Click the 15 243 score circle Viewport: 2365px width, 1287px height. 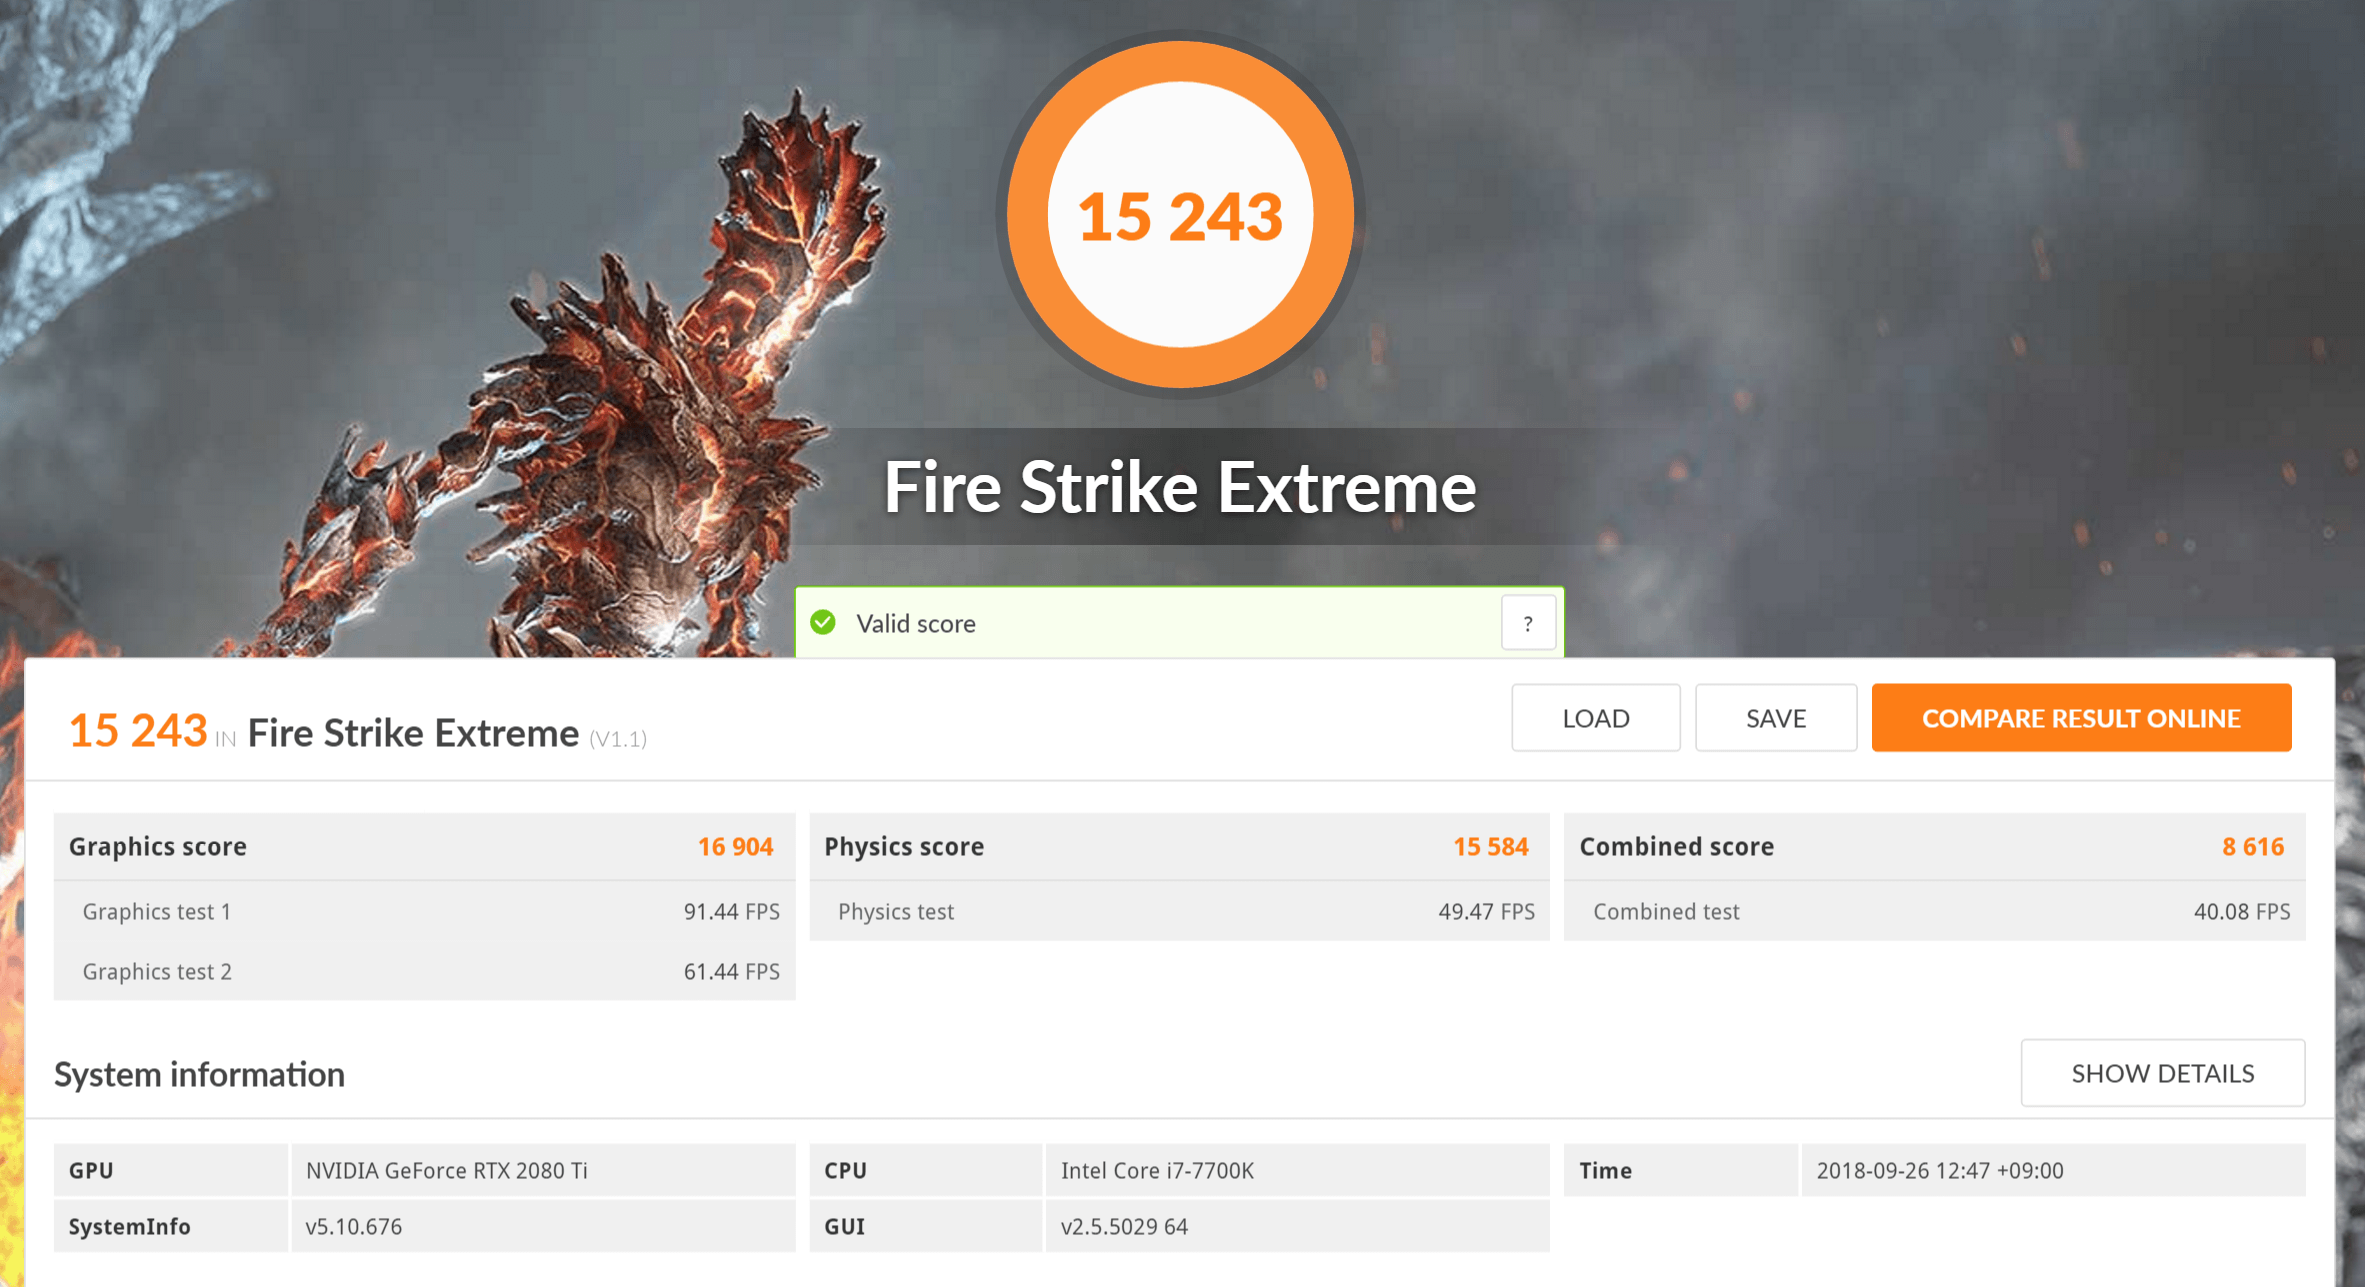[1180, 214]
